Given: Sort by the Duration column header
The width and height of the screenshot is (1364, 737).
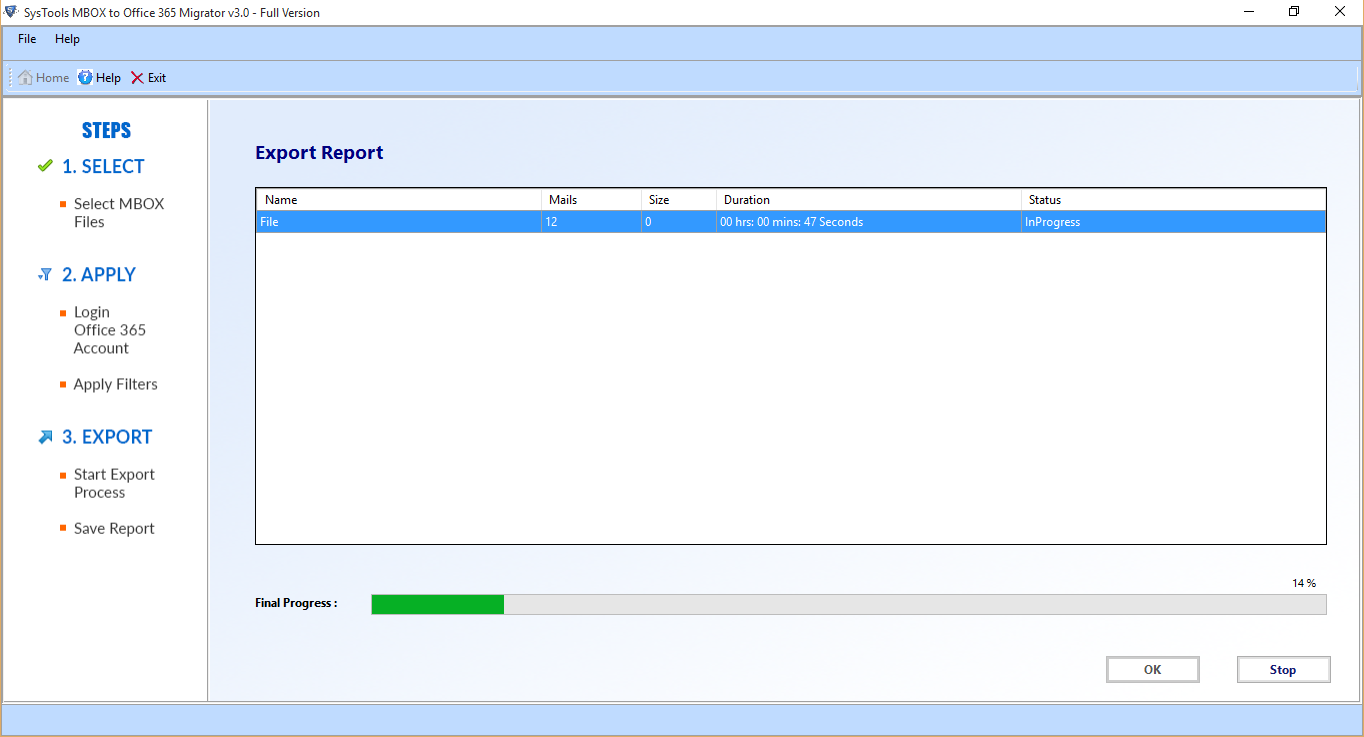Looking at the screenshot, I should click(x=869, y=200).
